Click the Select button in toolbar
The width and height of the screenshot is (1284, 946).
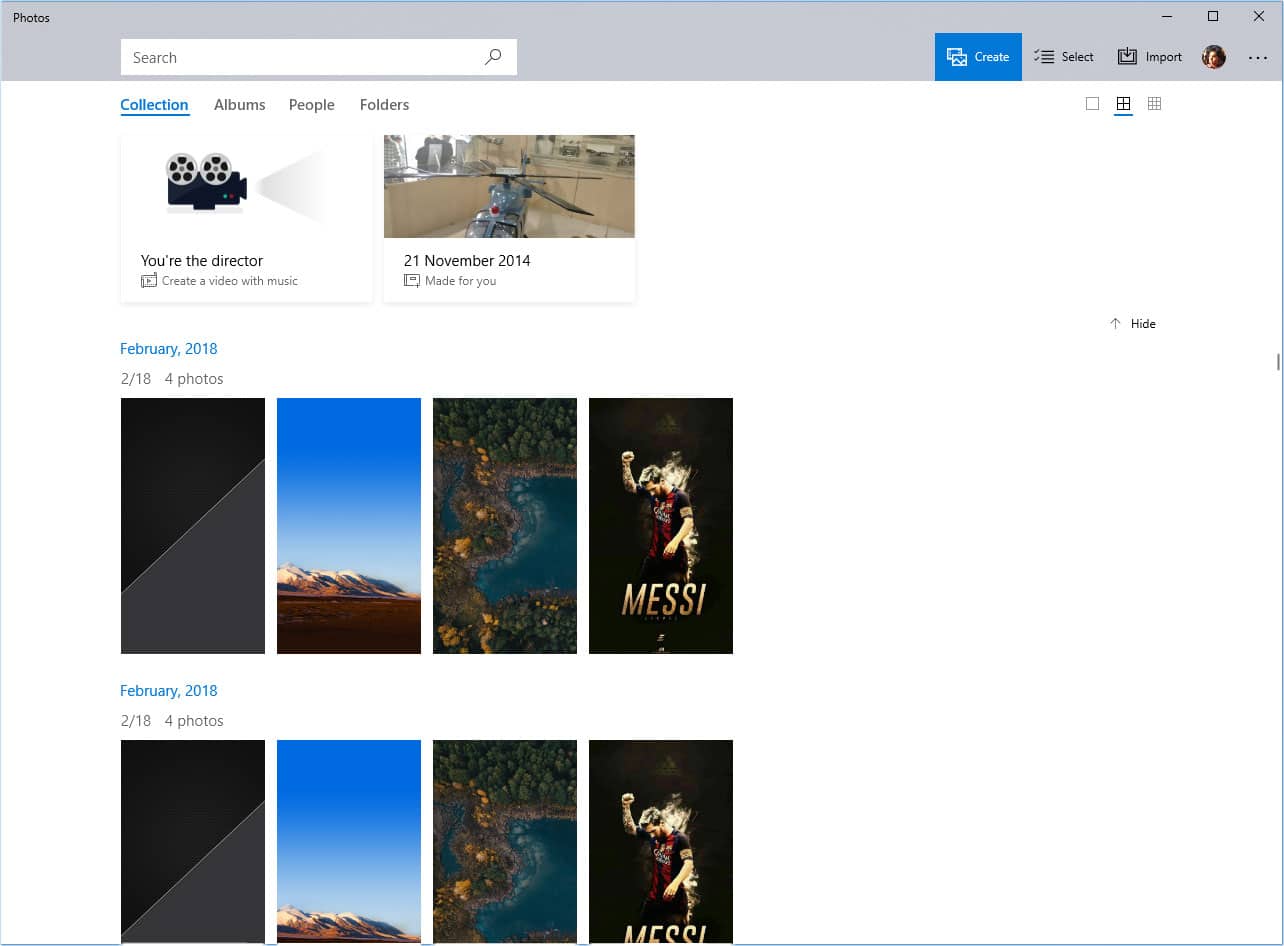click(1064, 57)
